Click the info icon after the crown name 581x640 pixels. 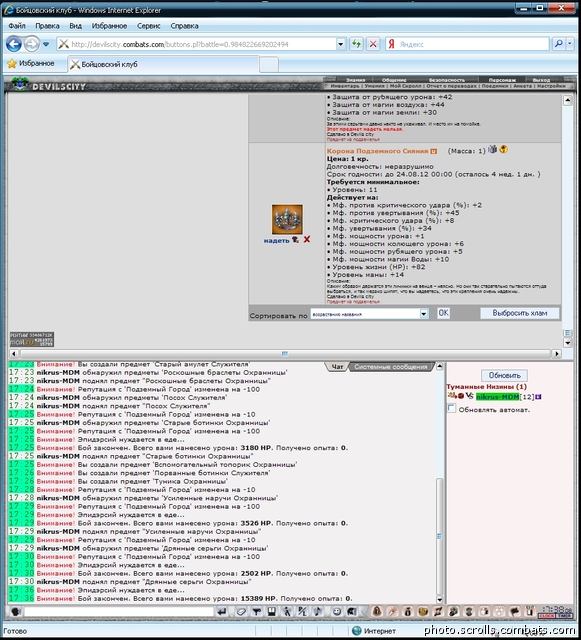point(434,151)
